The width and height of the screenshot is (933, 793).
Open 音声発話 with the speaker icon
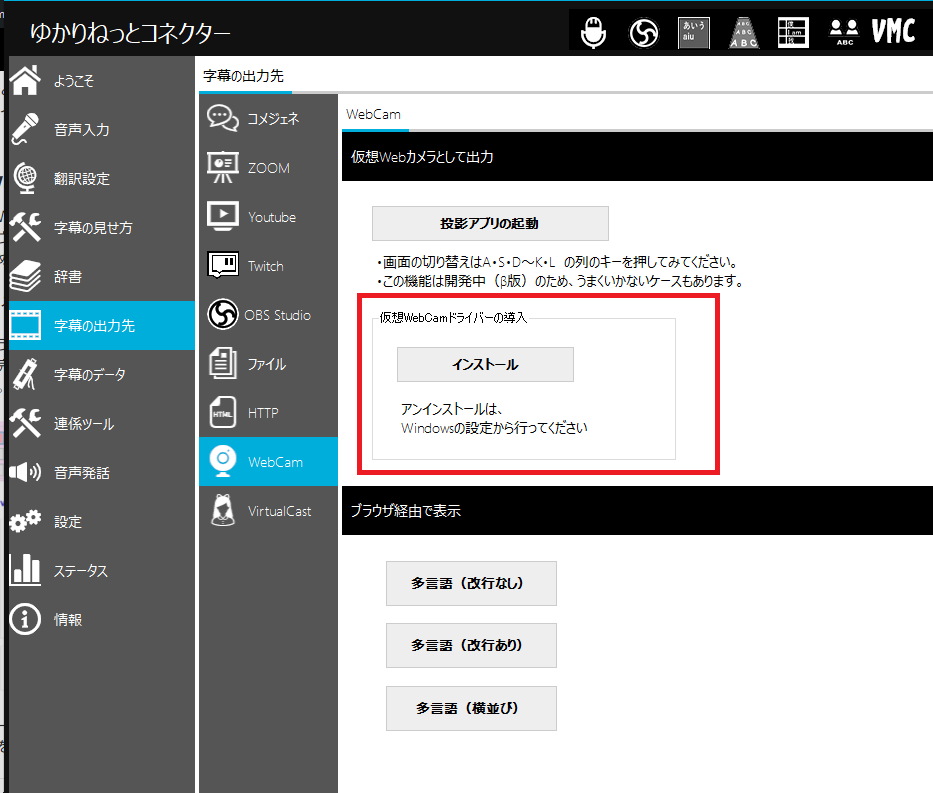click(102, 472)
